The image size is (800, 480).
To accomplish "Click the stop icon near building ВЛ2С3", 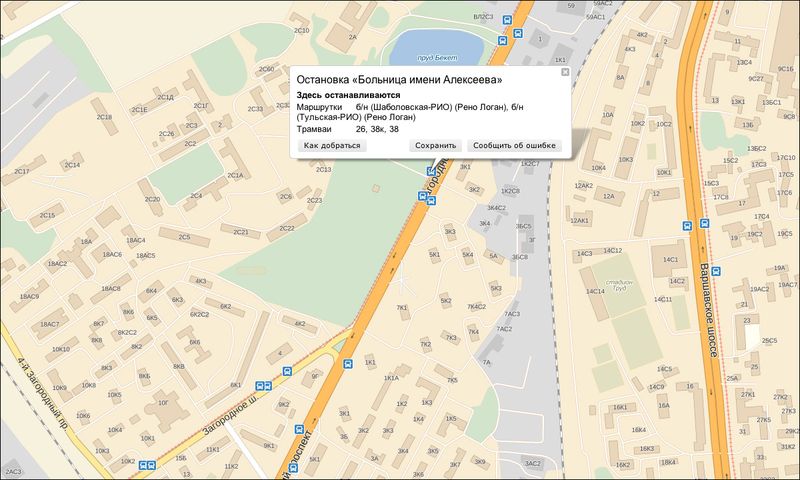I will 507,19.
